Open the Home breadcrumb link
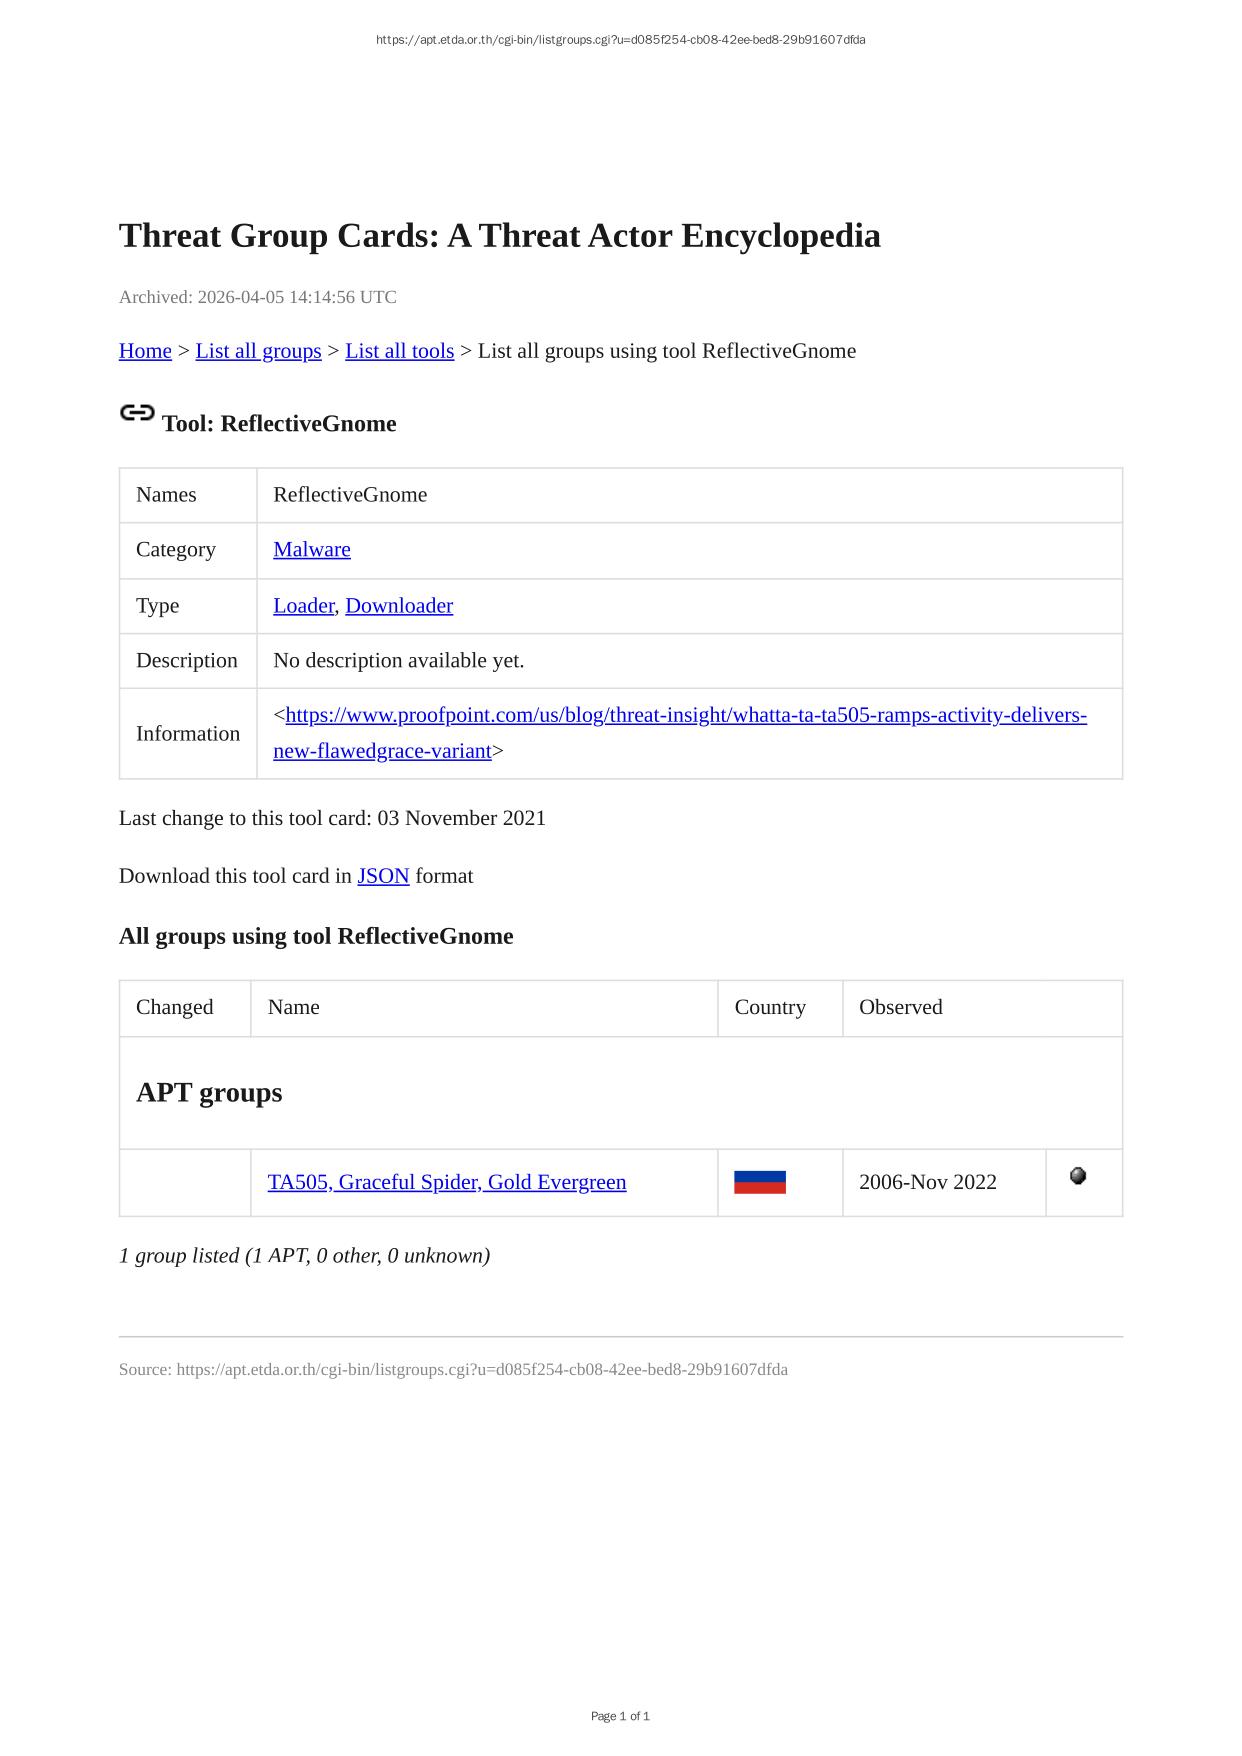 pos(145,351)
